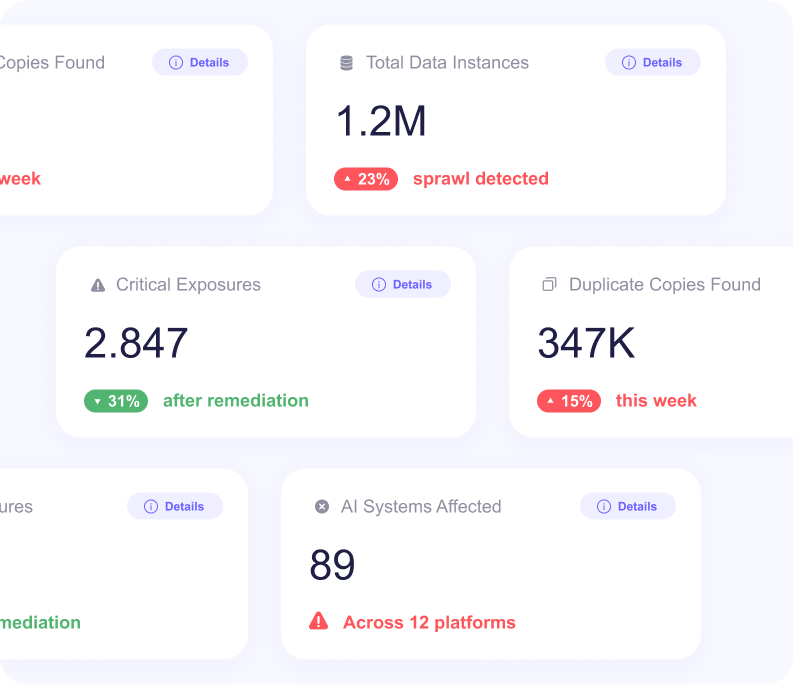Click the "Across 12 platforms" warning text
This screenshot has height=685, width=793.
429,622
